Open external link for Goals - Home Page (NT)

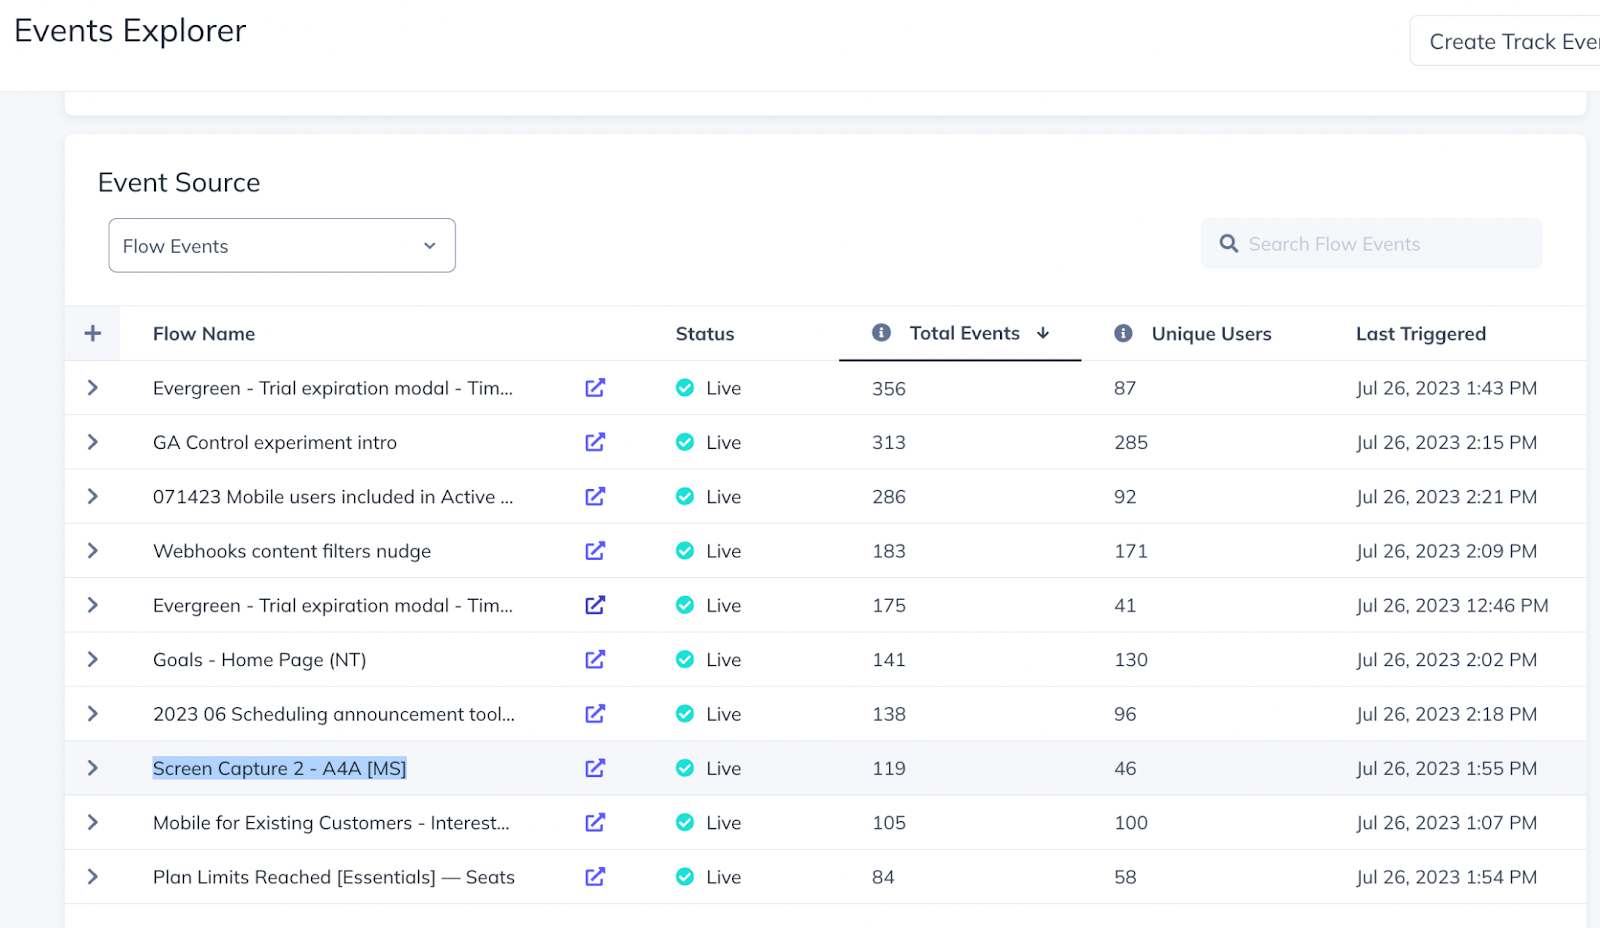[x=595, y=660]
